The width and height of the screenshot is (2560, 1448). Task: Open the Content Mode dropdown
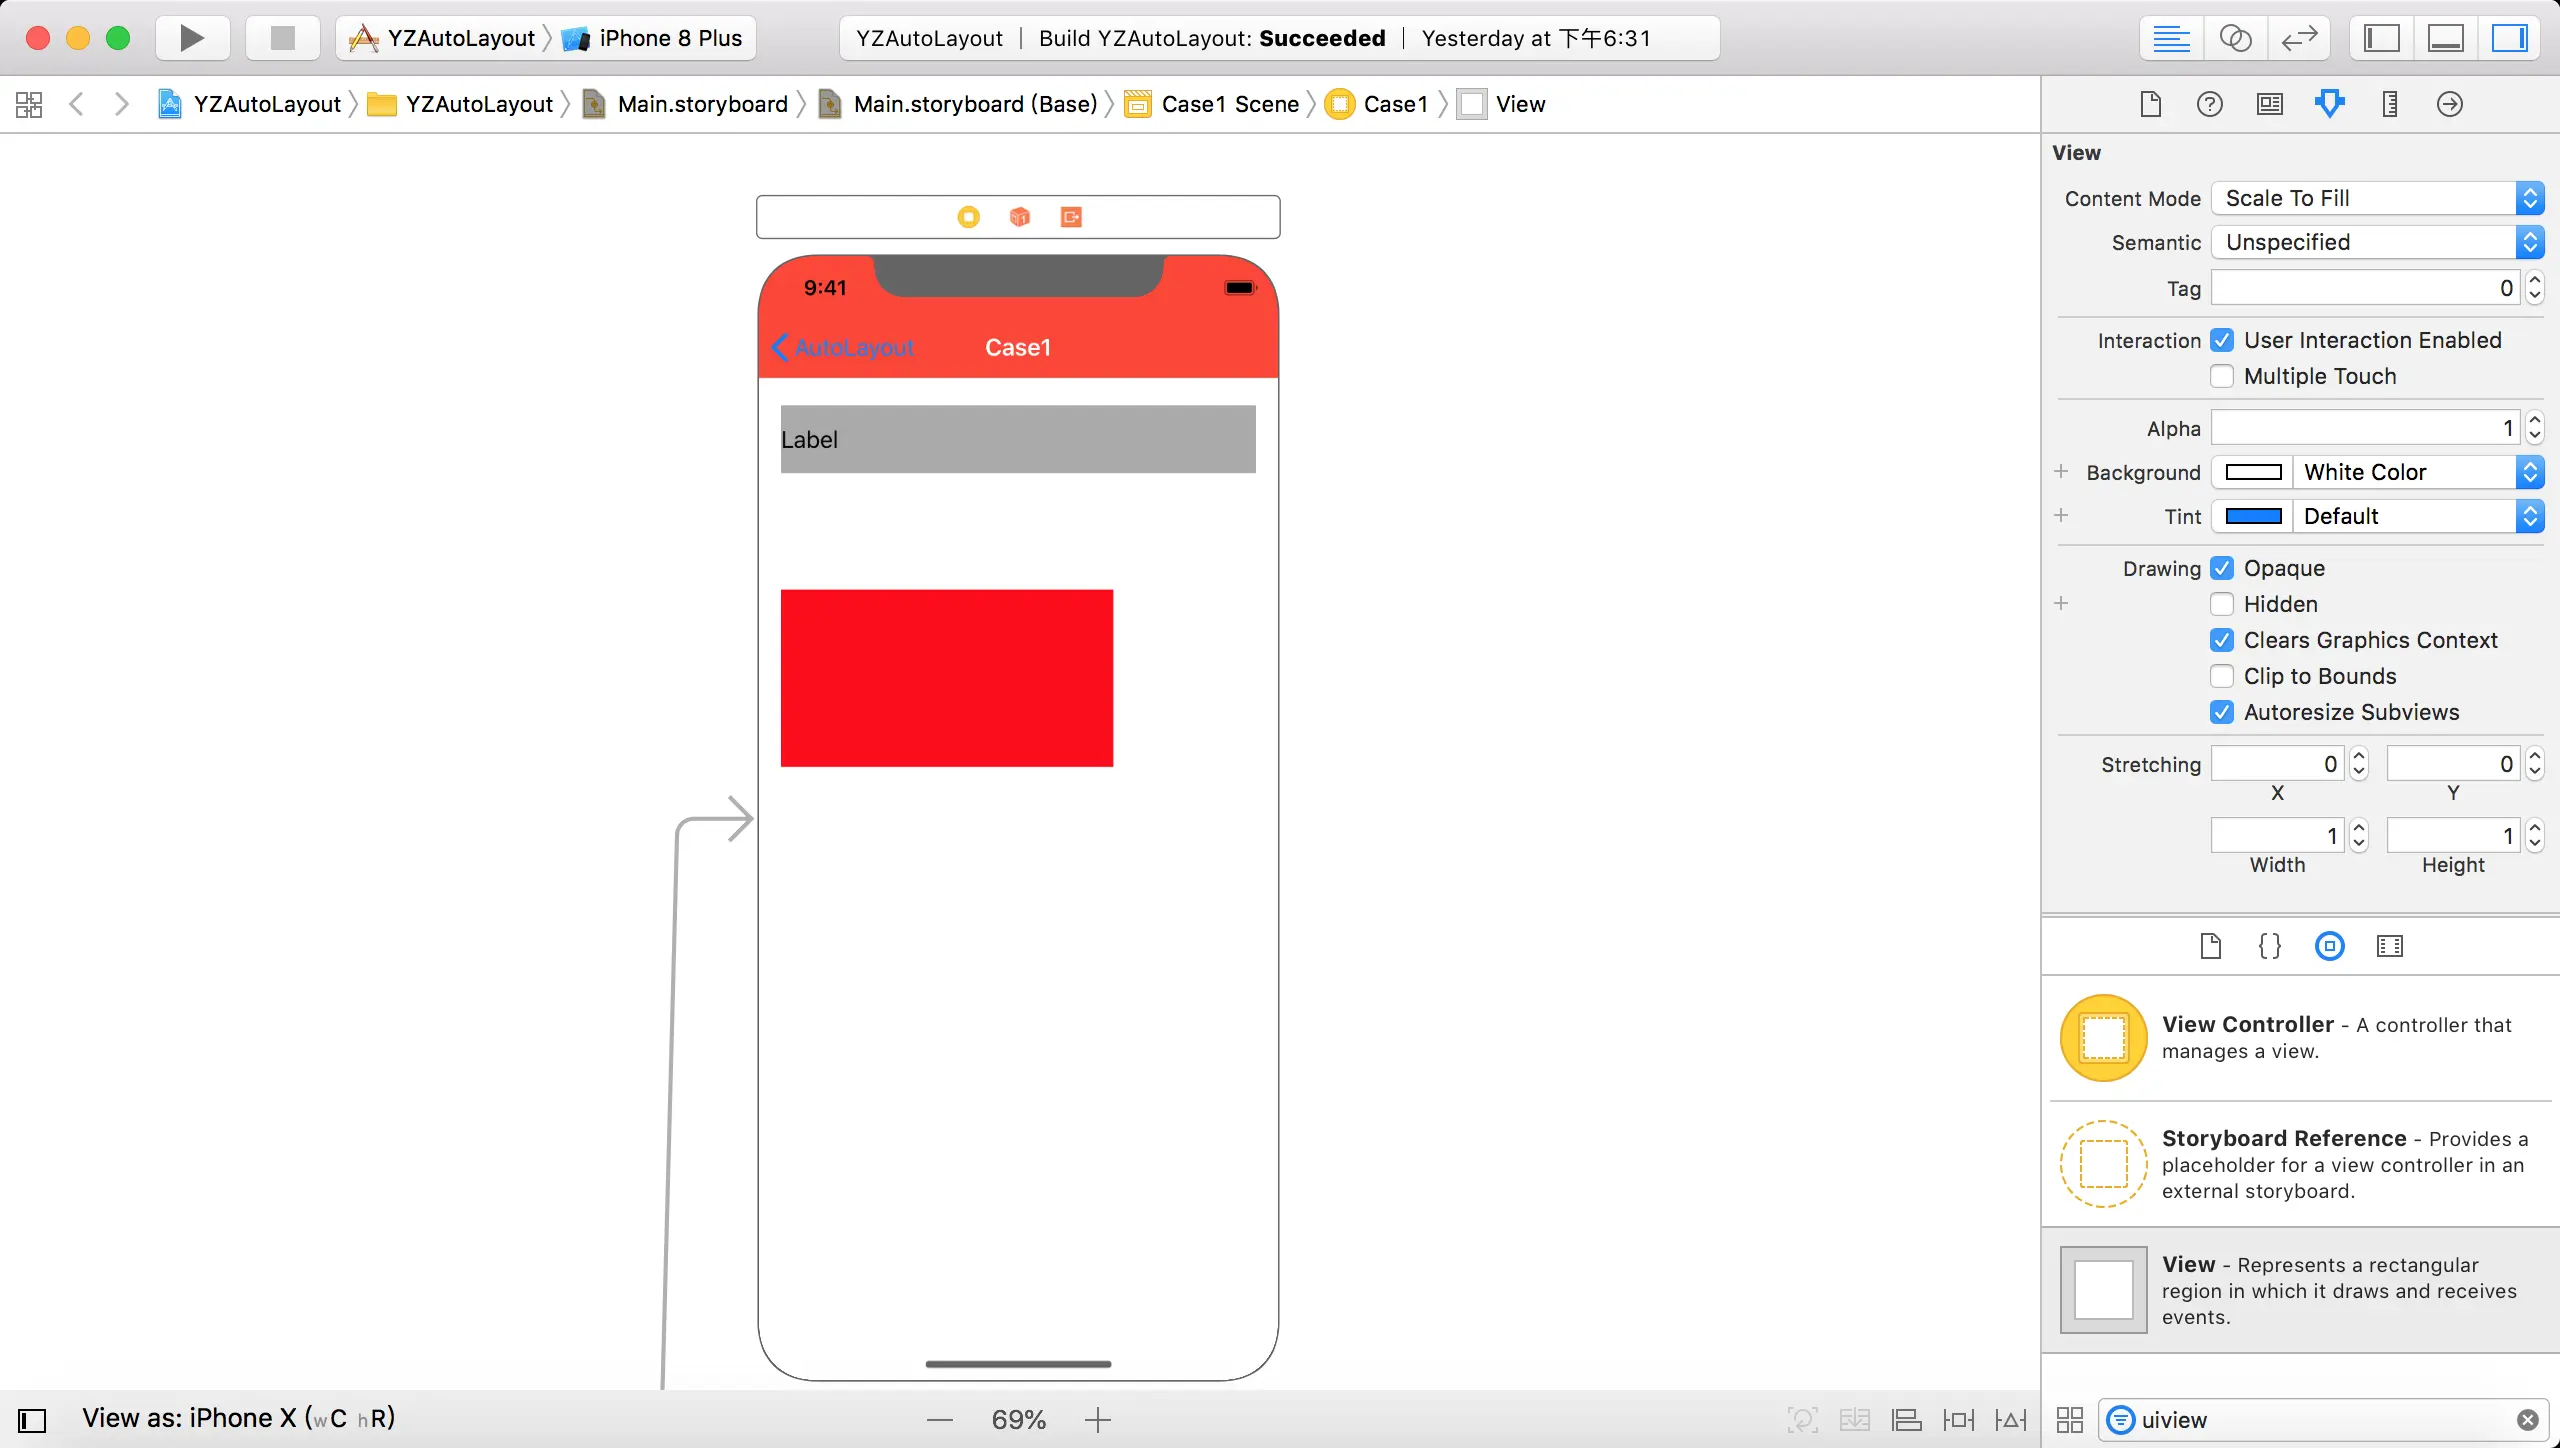click(x=2376, y=198)
